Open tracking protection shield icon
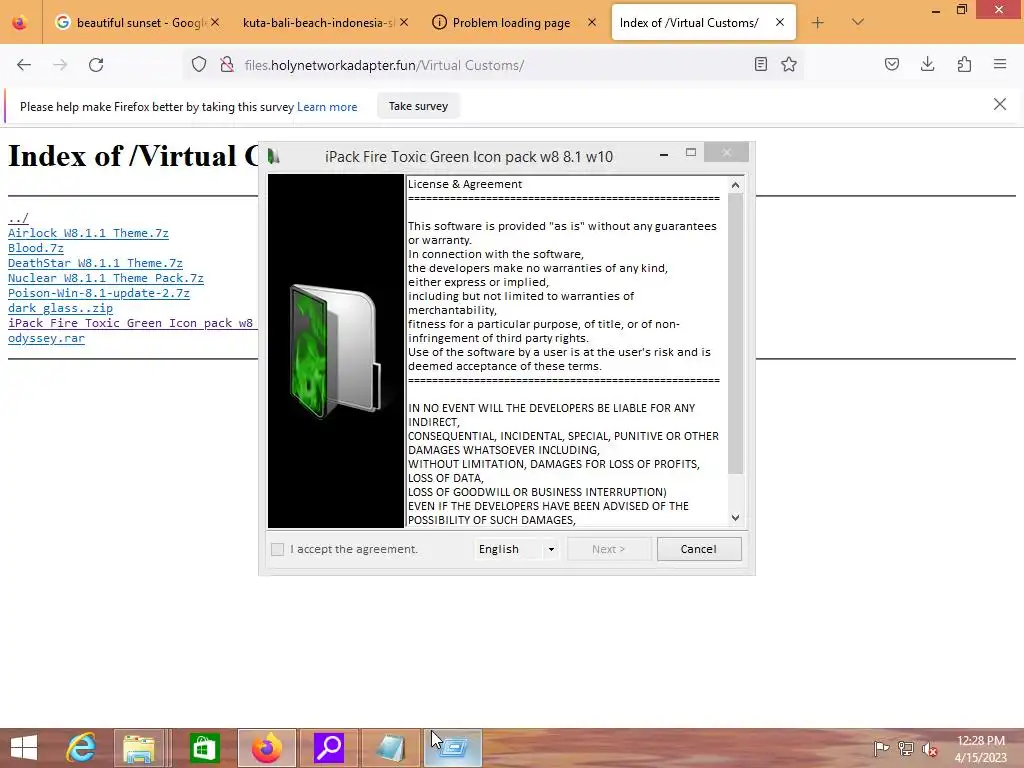Screen dimensions: 1024x768 tap(199, 65)
